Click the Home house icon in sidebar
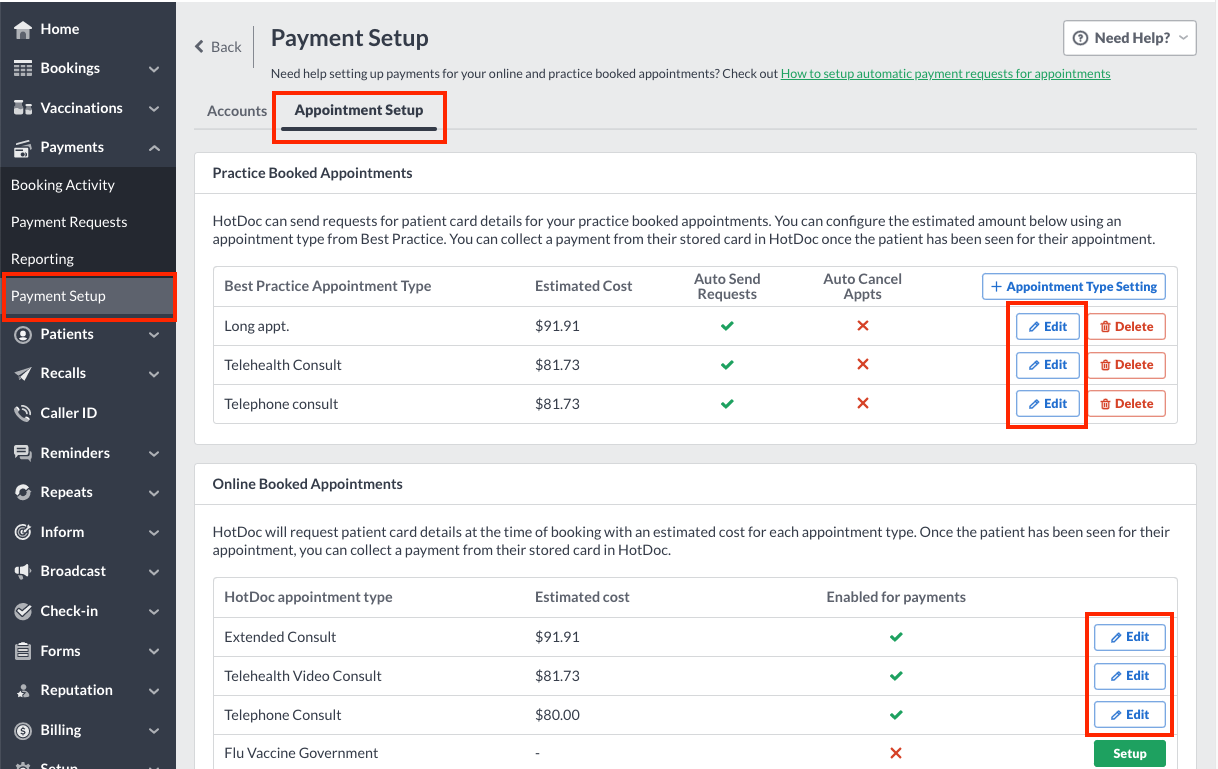1218x769 pixels. [23, 29]
